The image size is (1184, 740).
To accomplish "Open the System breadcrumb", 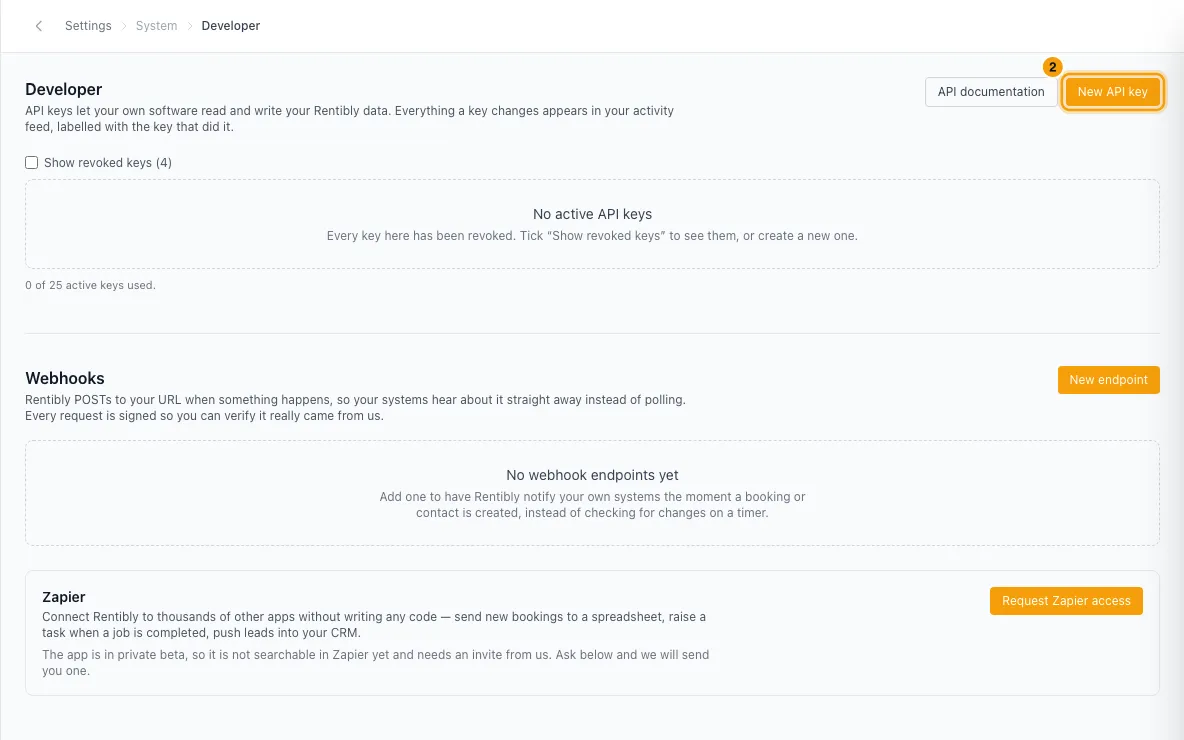I will pos(156,26).
